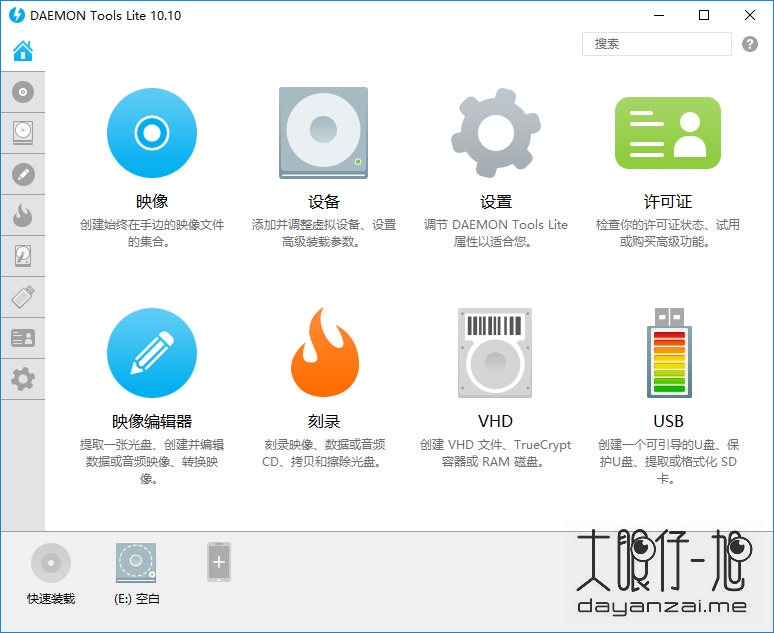Open the 许可证 label link
The width and height of the screenshot is (774, 633).
[x=667, y=201]
